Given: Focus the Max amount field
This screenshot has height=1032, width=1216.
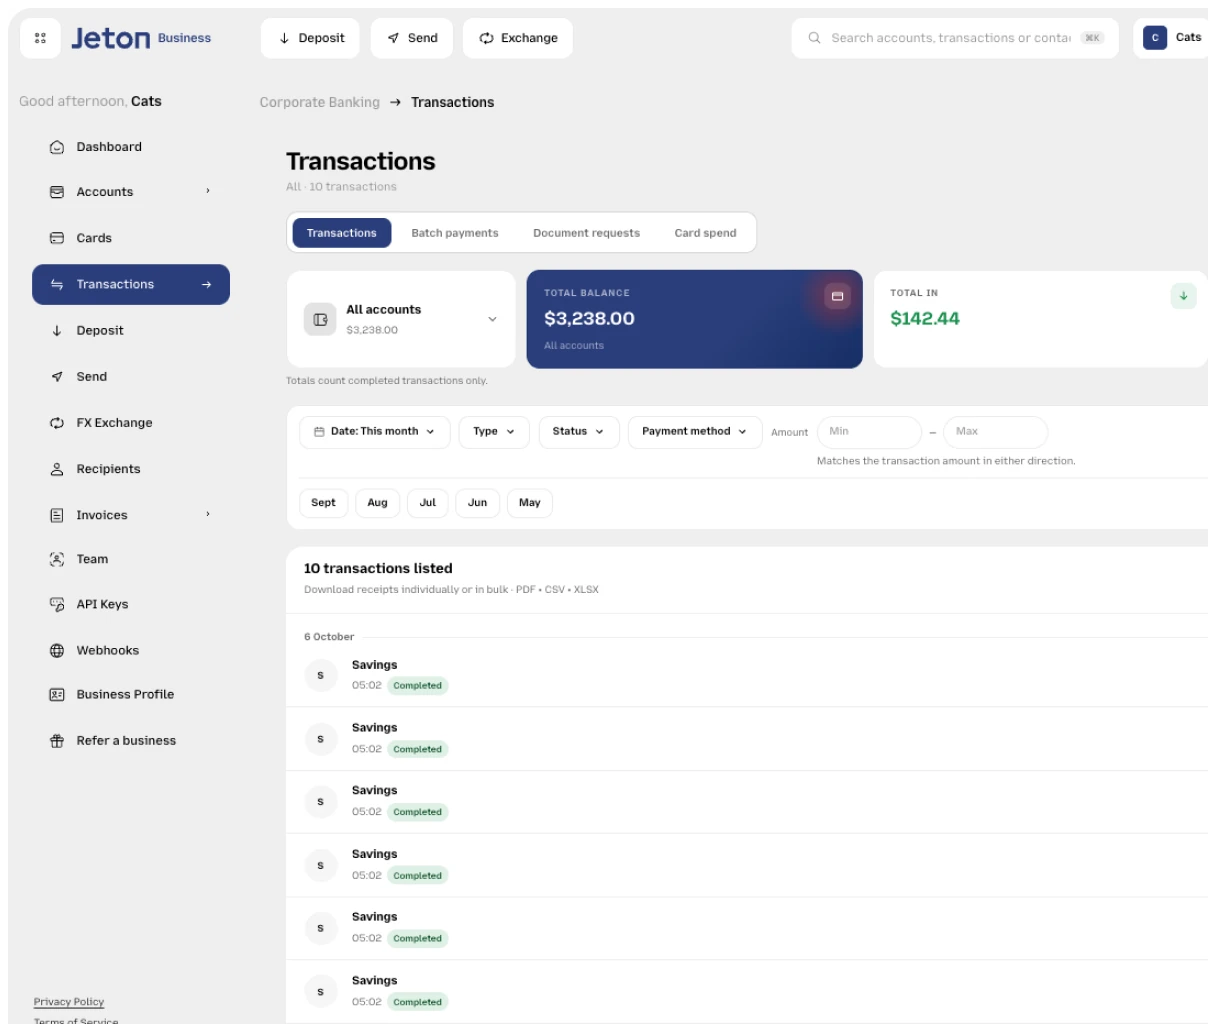Looking at the screenshot, I should [x=995, y=432].
